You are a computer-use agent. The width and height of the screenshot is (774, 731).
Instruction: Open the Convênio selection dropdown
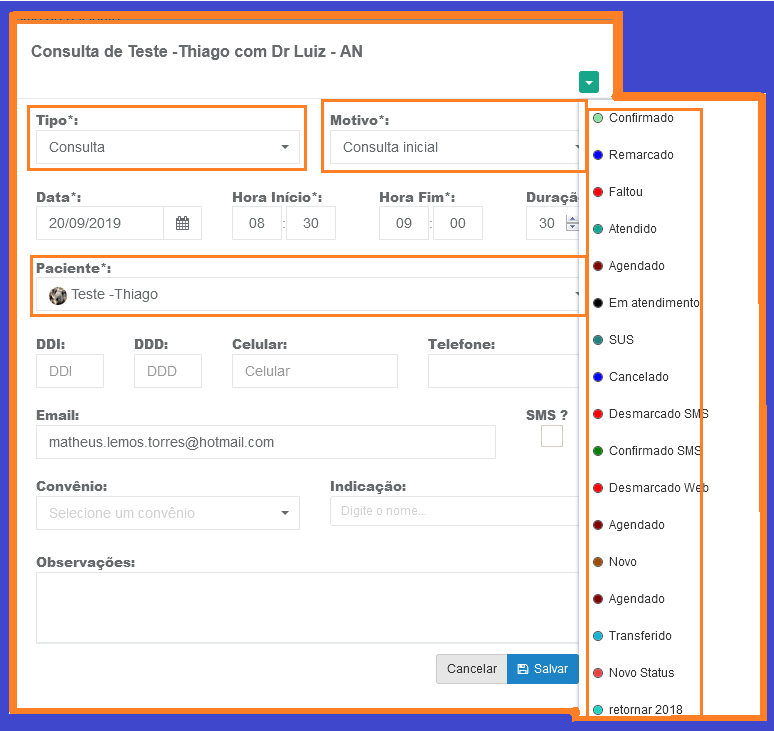tap(167, 513)
